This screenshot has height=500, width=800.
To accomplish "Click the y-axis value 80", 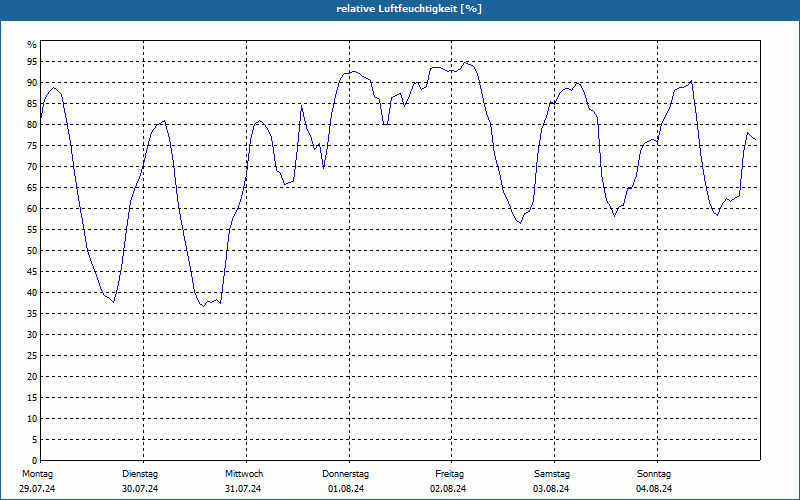I will [x=32, y=124].
